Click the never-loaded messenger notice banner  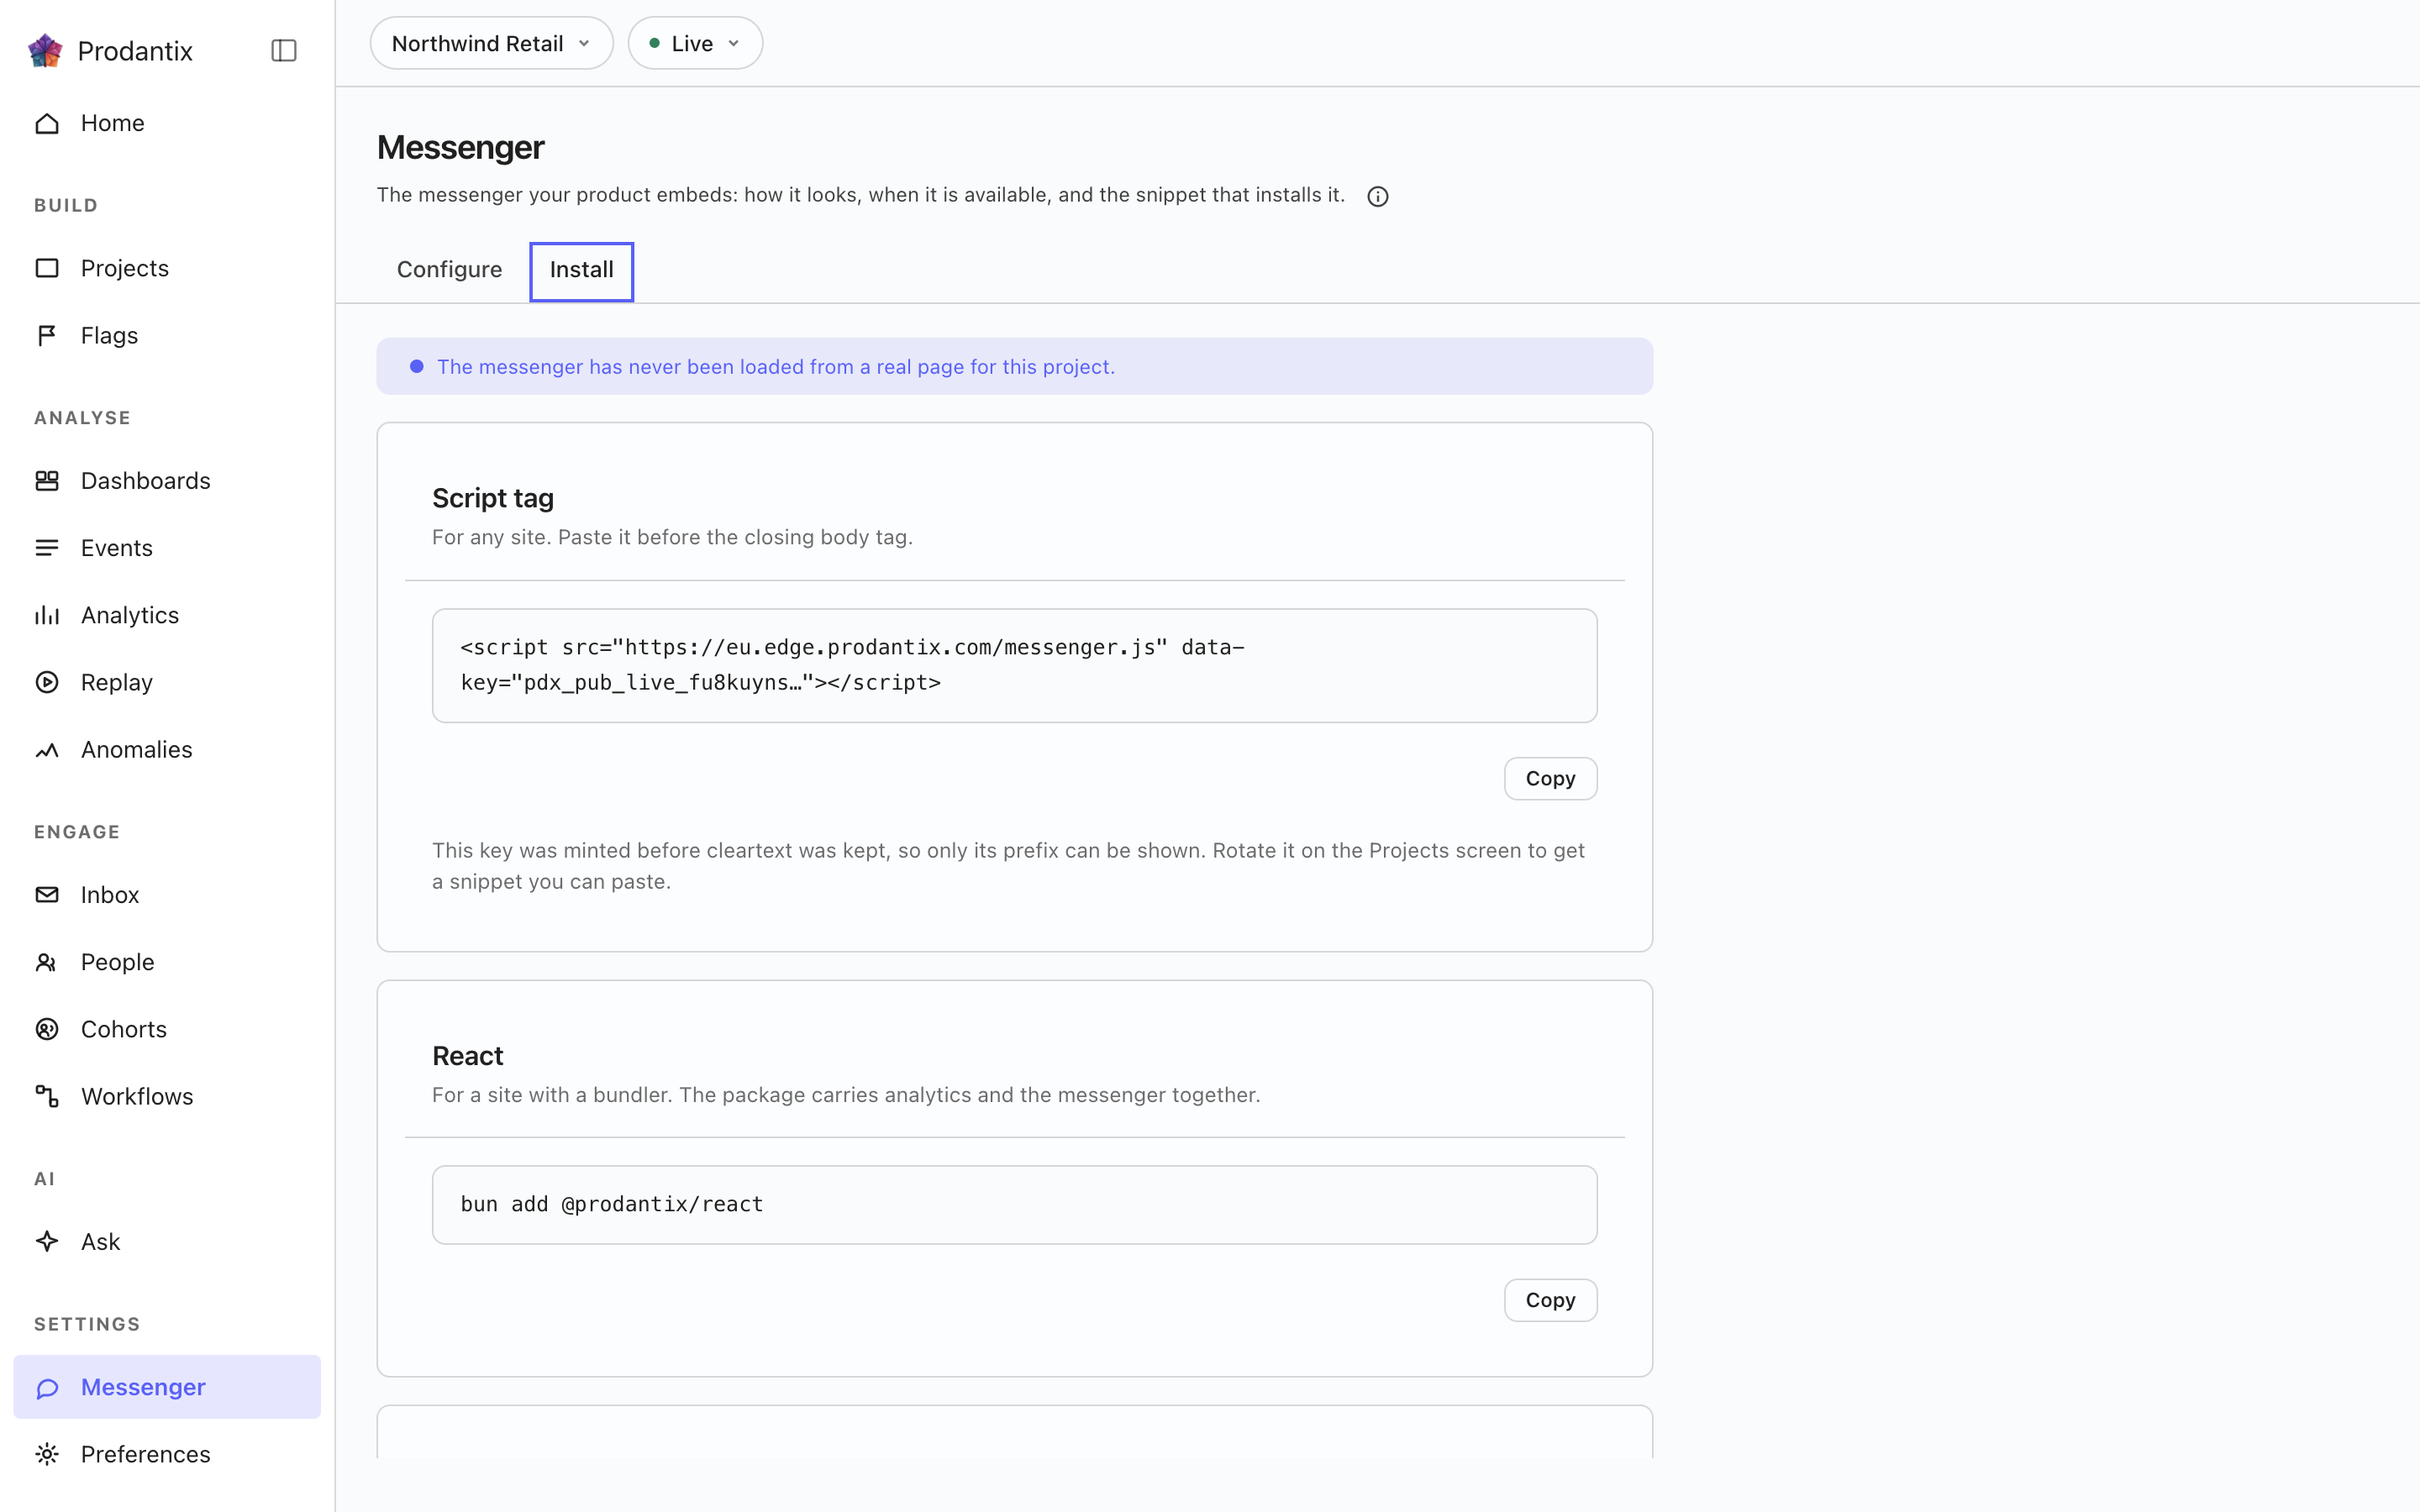(x=1014, y=366)
